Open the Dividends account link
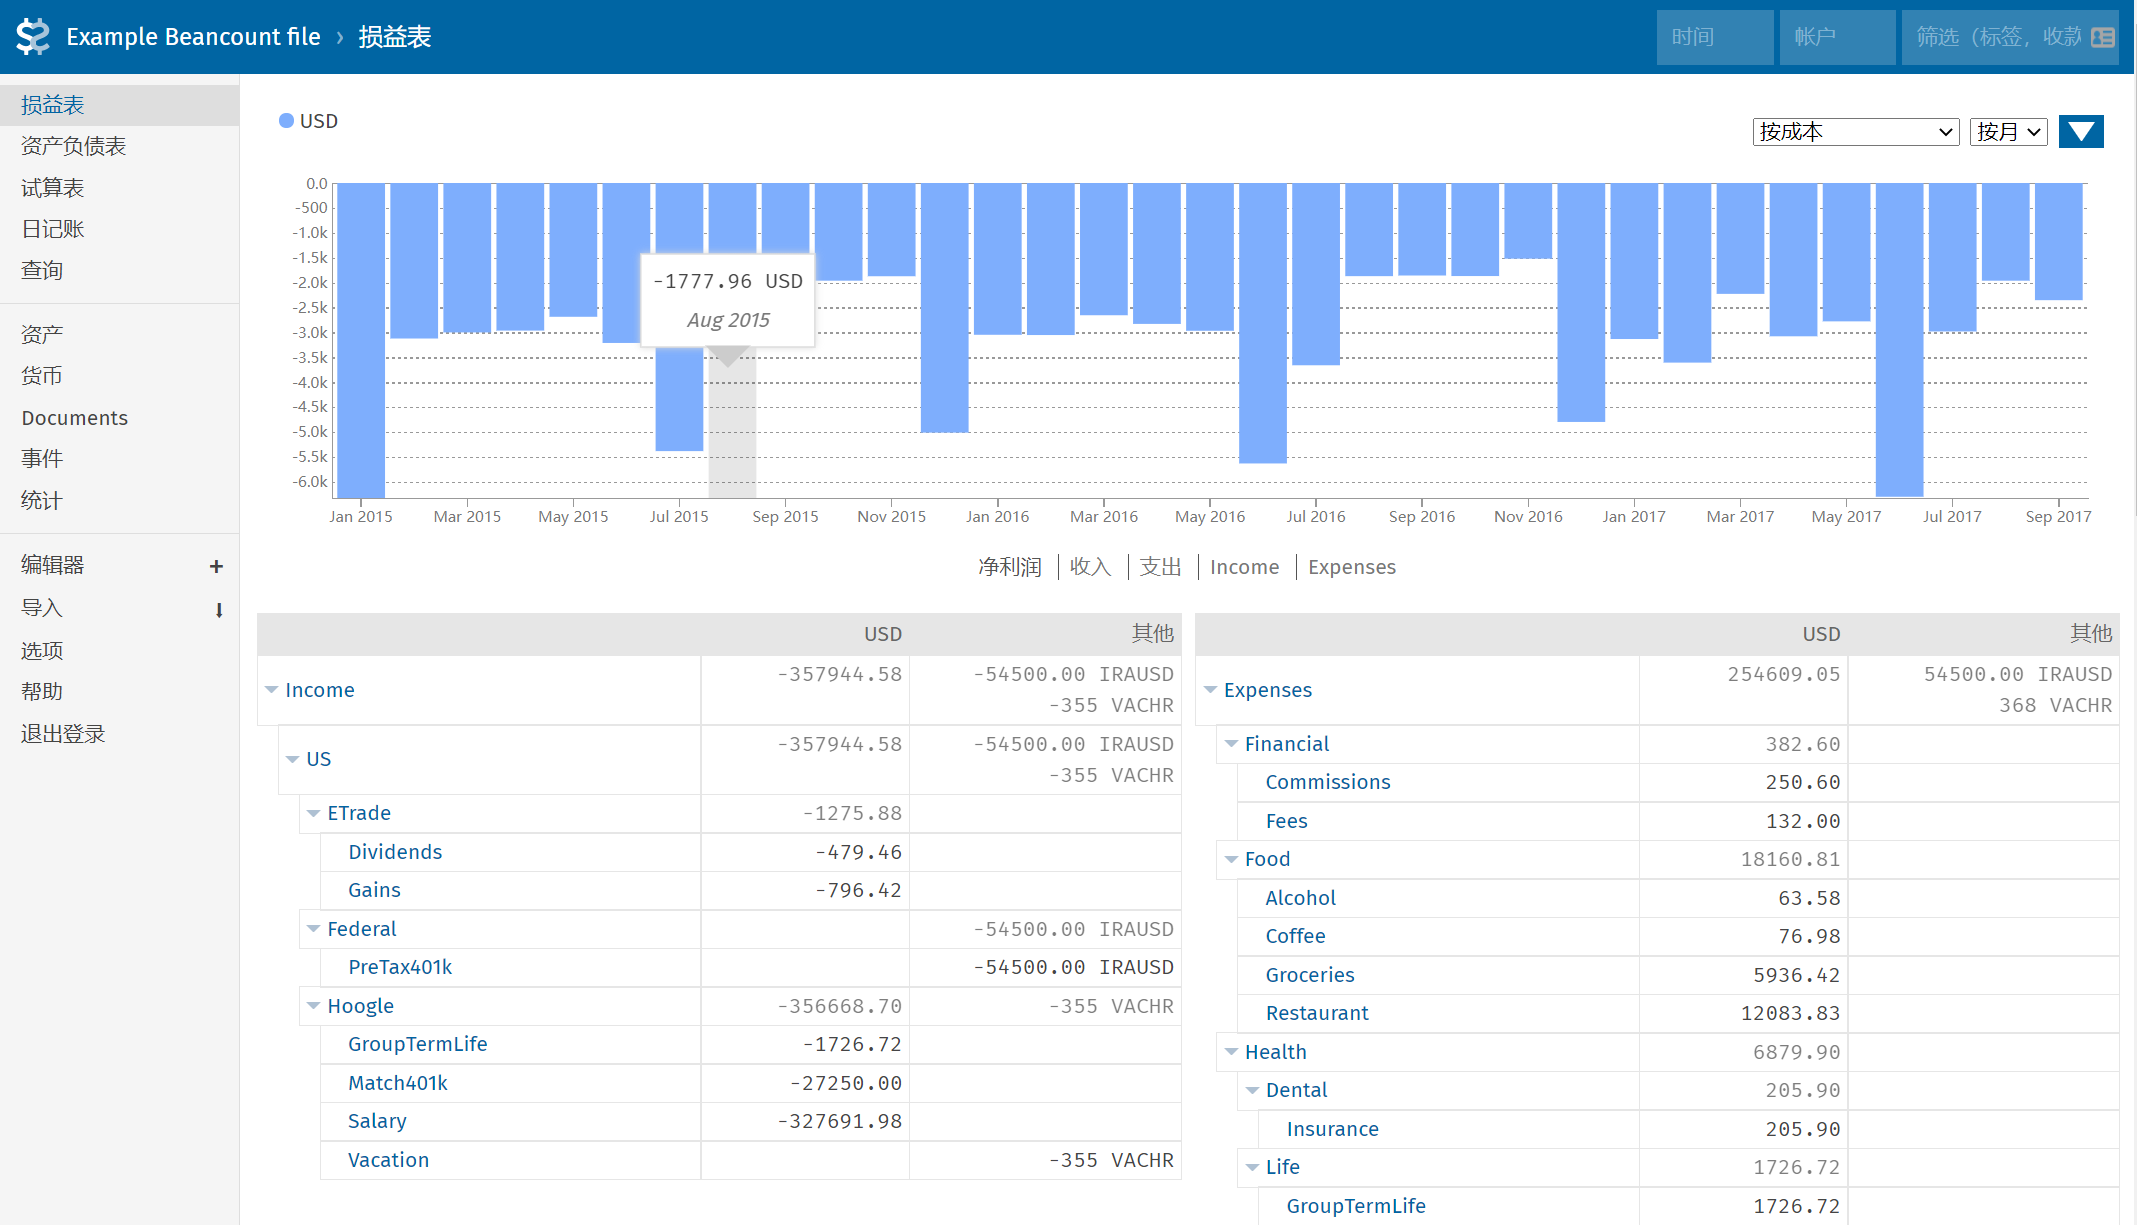This screenshot has height=1225, width=2137. (x=395, y=852)
